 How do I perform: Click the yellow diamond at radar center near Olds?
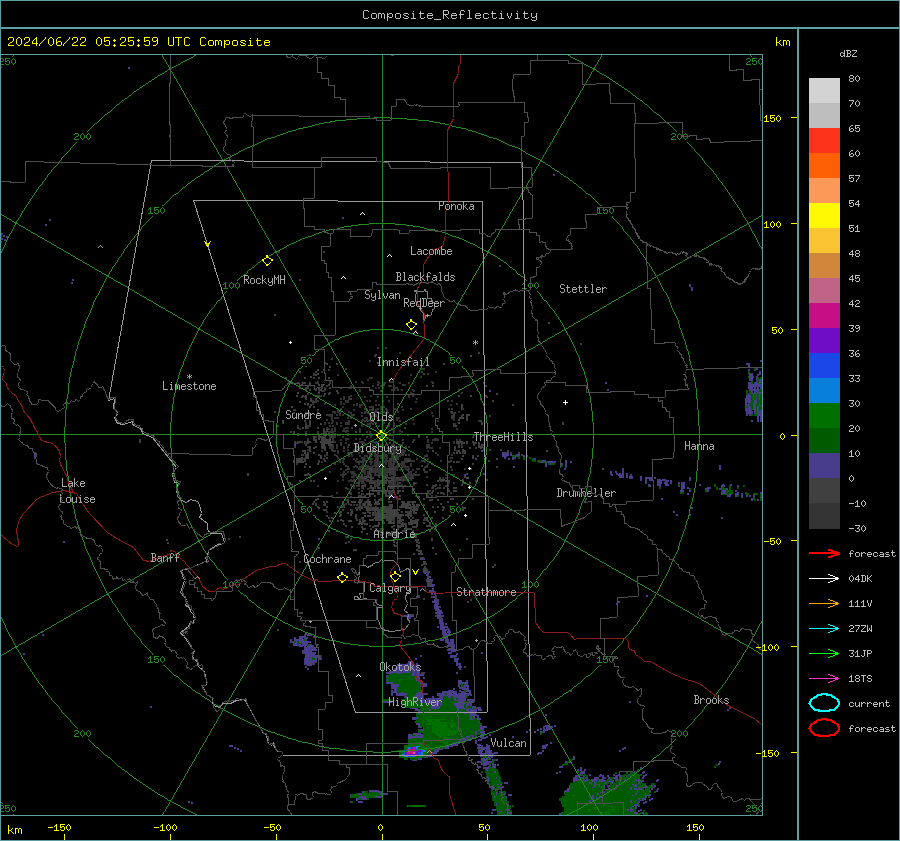click(x=382, y=436)
